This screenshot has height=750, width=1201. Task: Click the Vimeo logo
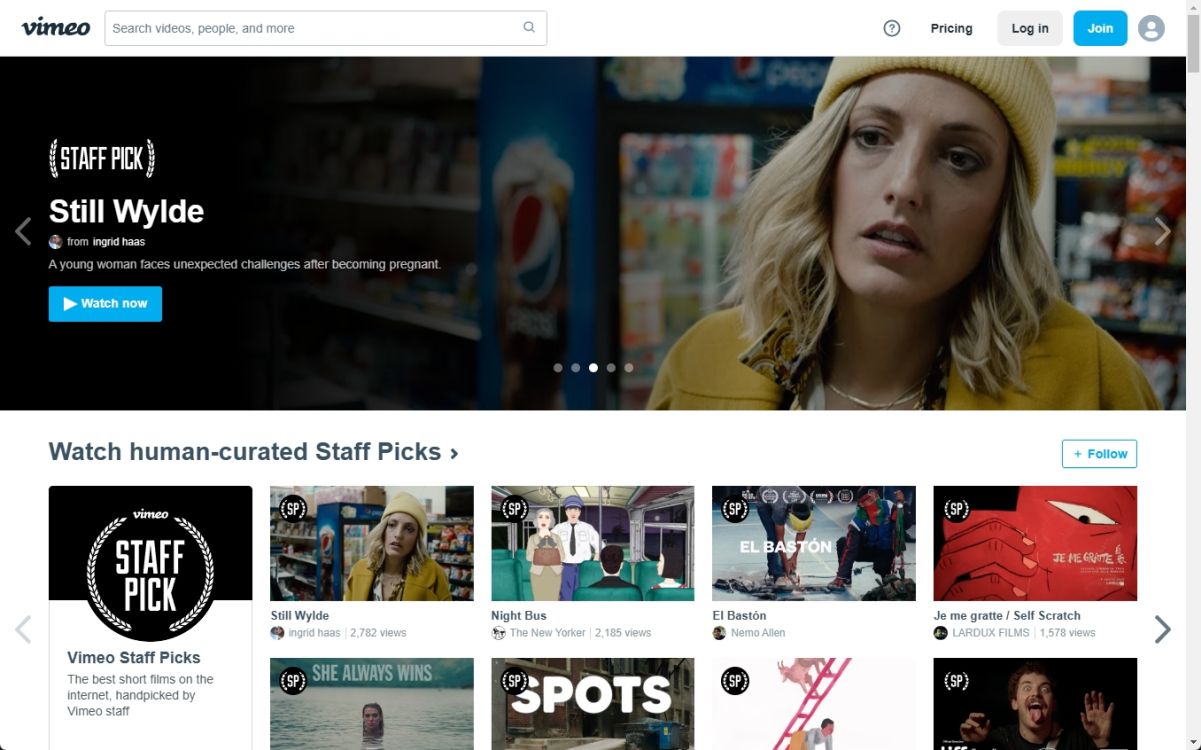point(55,27)
